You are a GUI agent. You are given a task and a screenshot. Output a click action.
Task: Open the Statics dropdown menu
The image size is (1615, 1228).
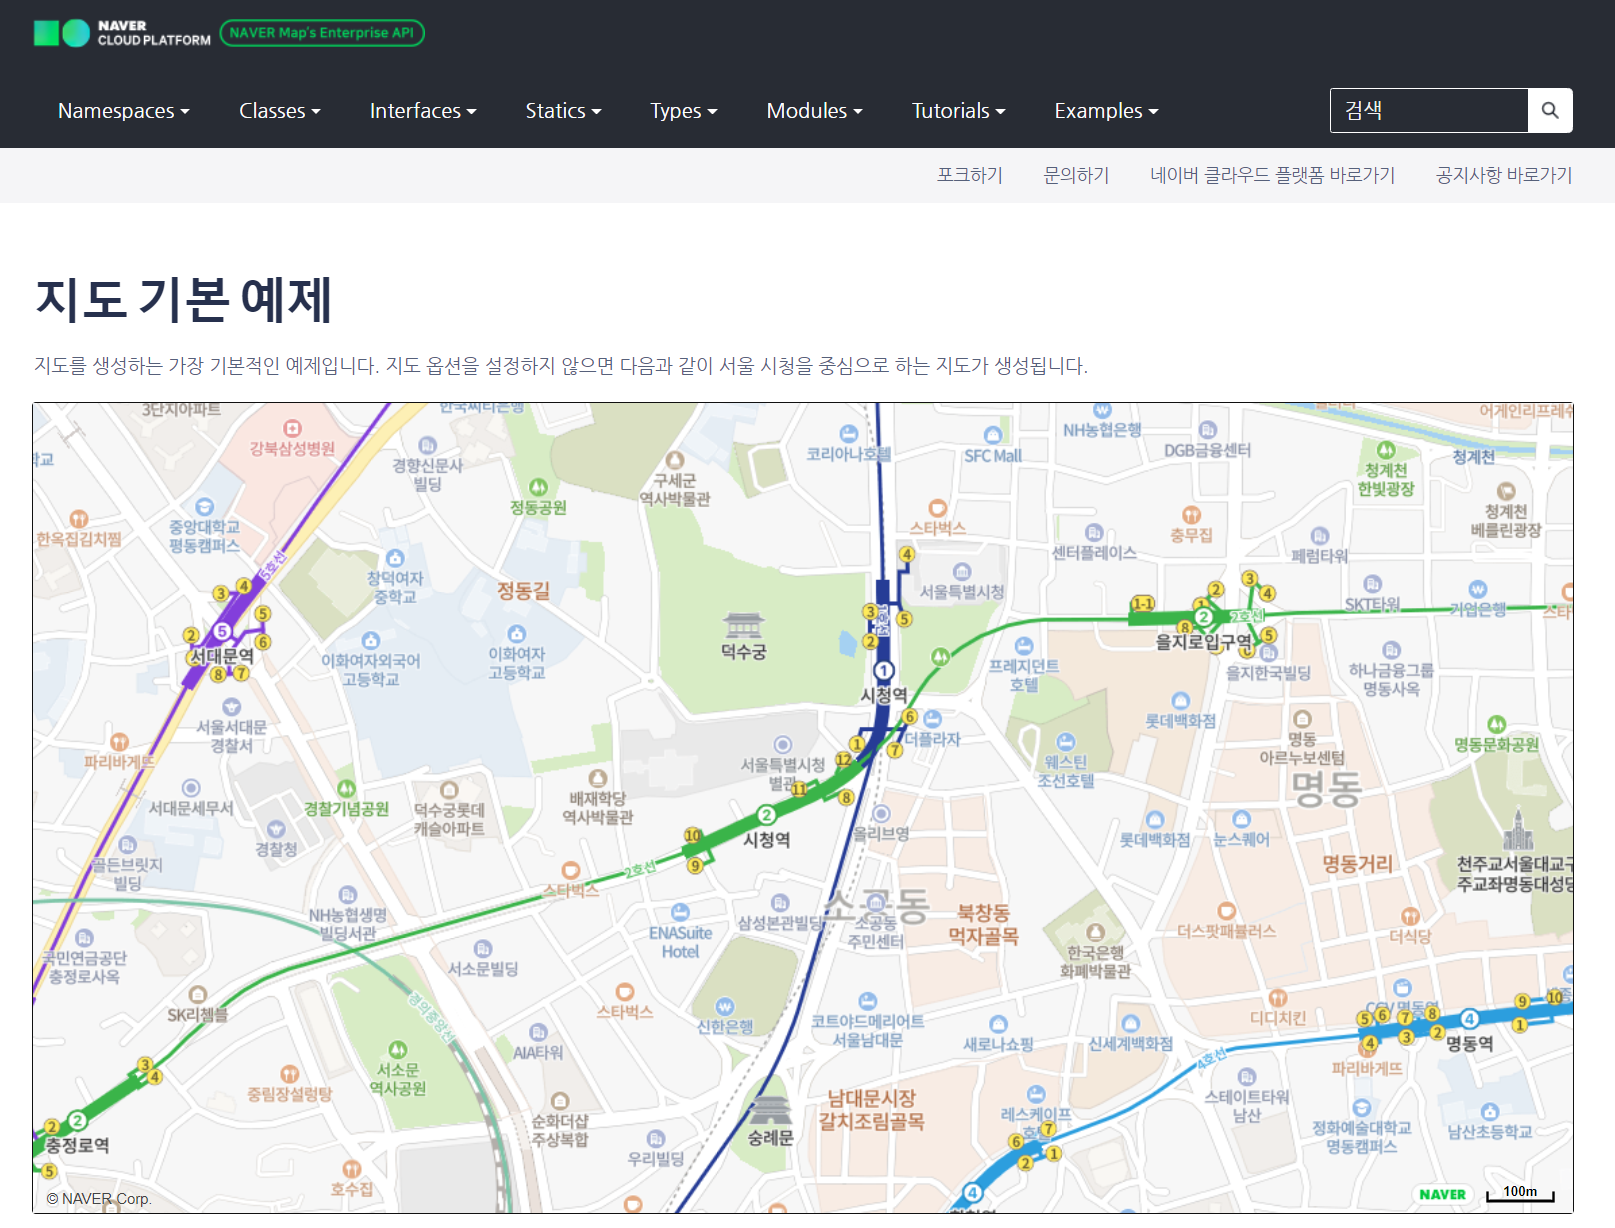(x=564, y=111)
